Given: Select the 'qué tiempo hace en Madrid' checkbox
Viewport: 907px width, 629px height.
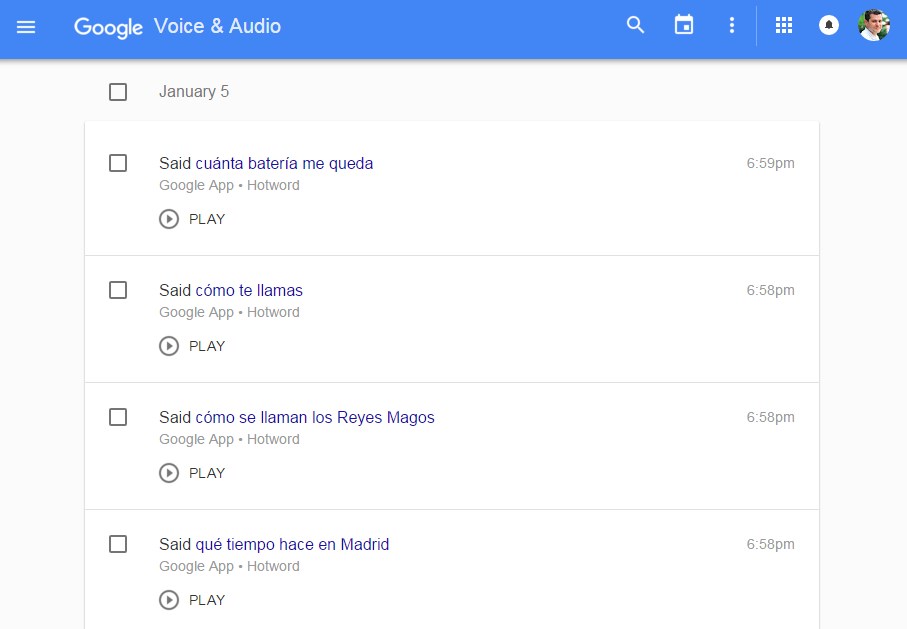Looking at the screenshot, I should (x=118, y=544).
